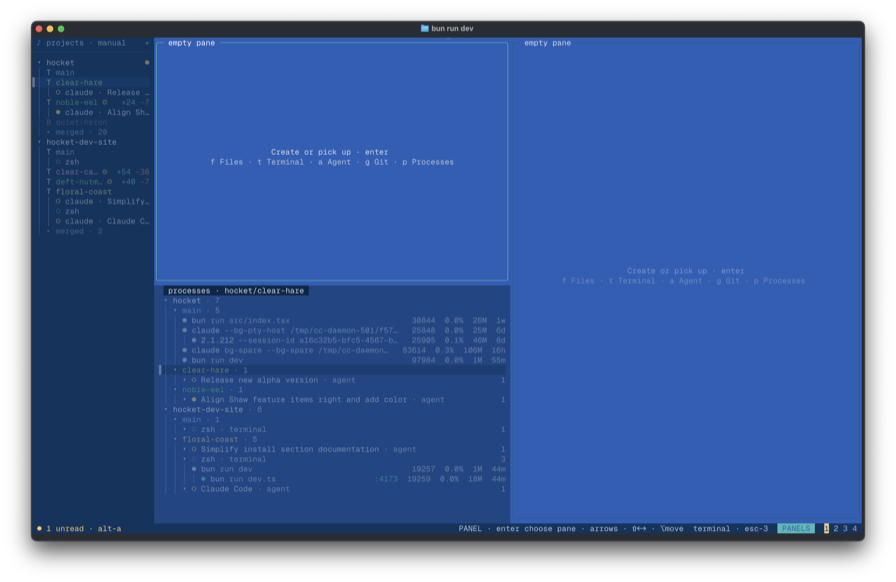Click the ring icon beside Release new alpha version
Viewport: 896px width, 582px height.
click(194, 380)
